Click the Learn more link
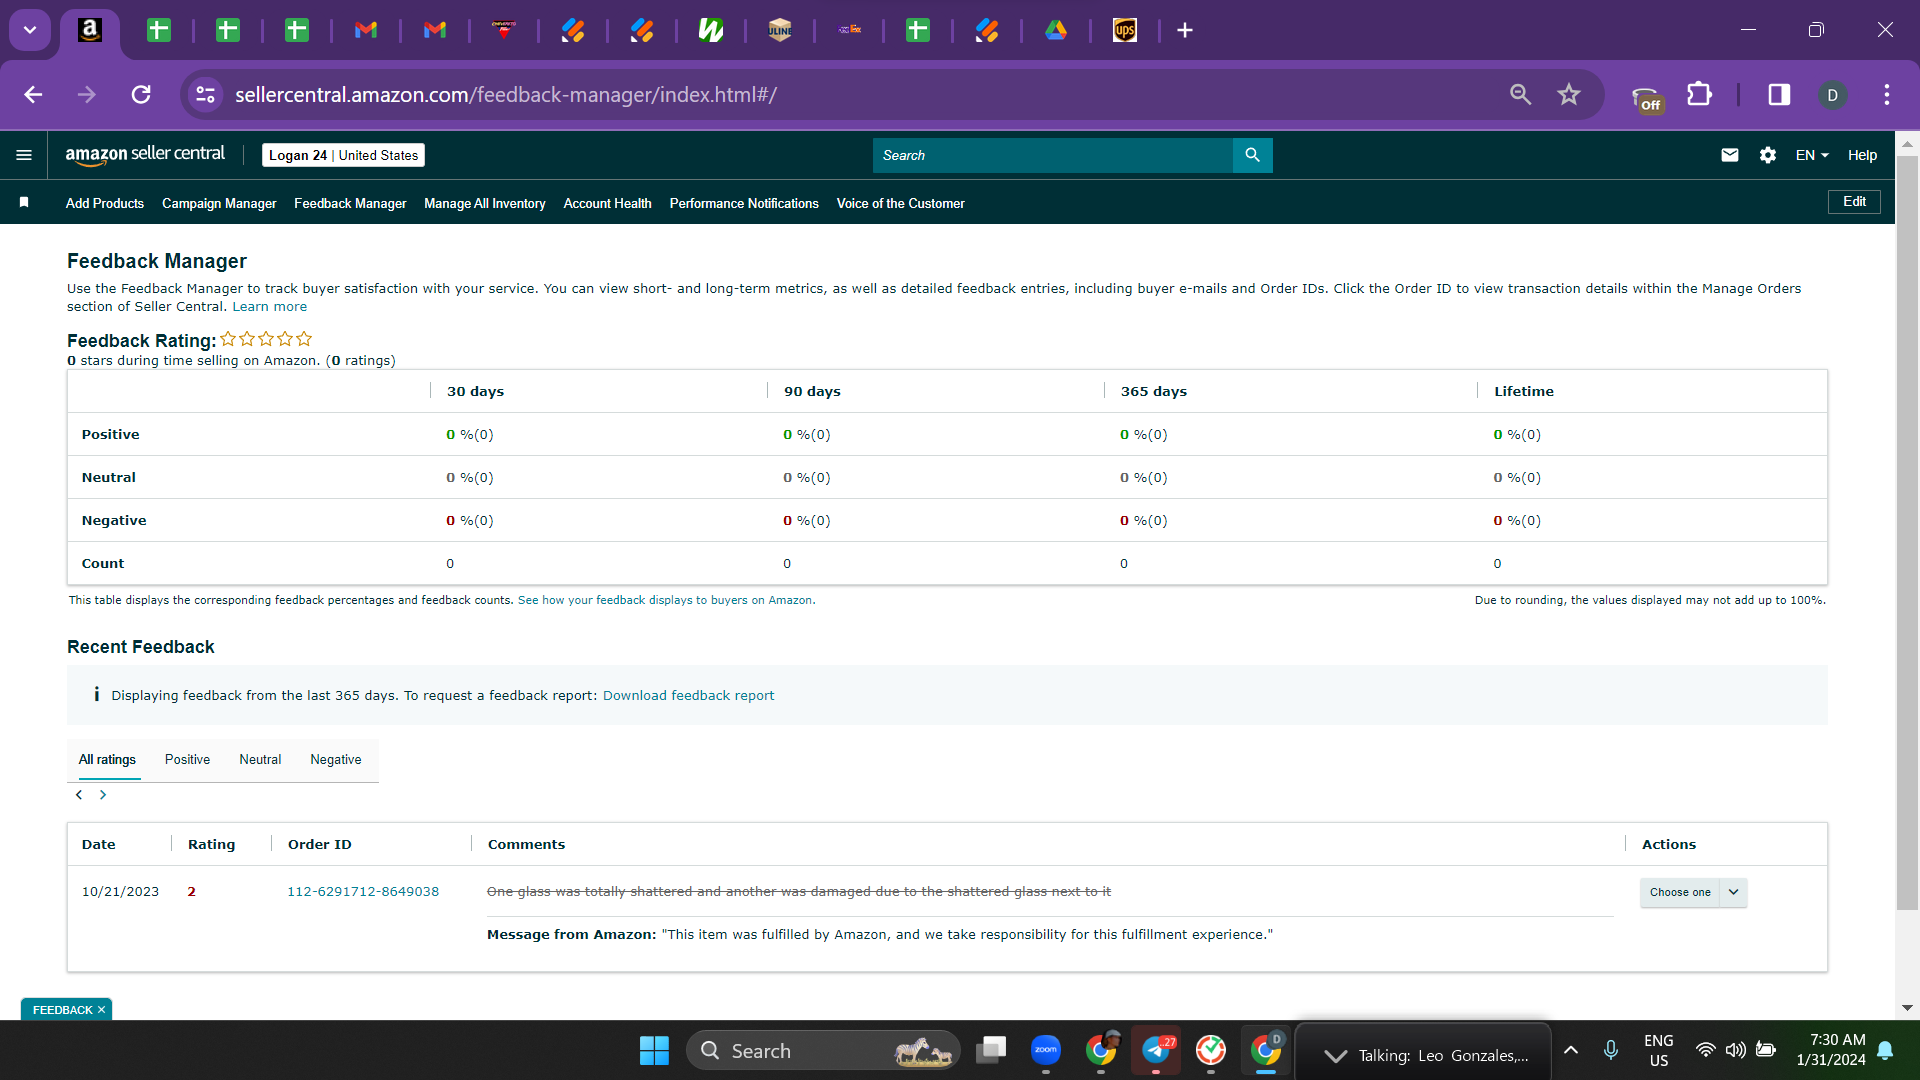This screenshot has height=1080, width=1920. coord(269,307)
